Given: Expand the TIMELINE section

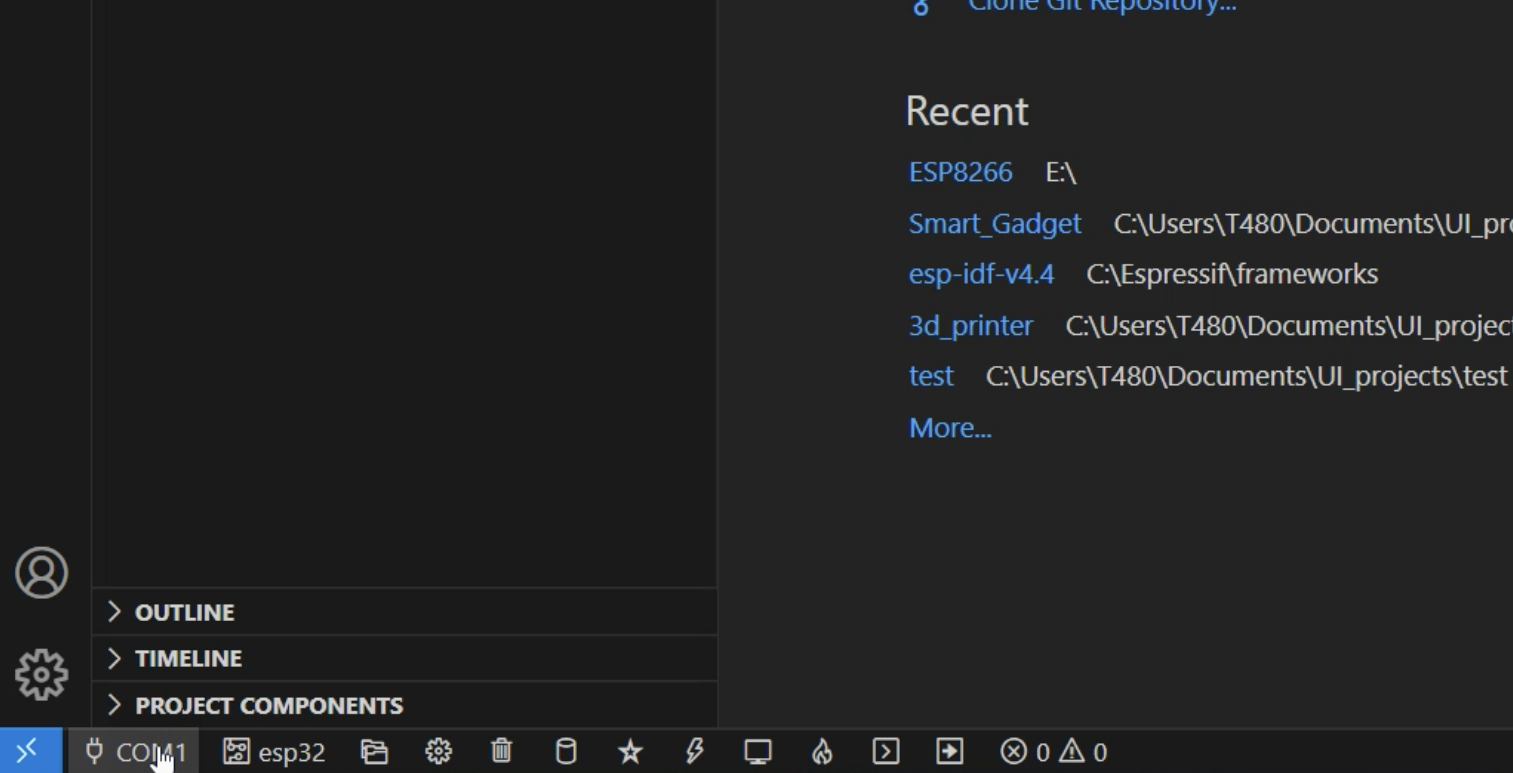Looking at the screenshot, I should tap(187, 659).
